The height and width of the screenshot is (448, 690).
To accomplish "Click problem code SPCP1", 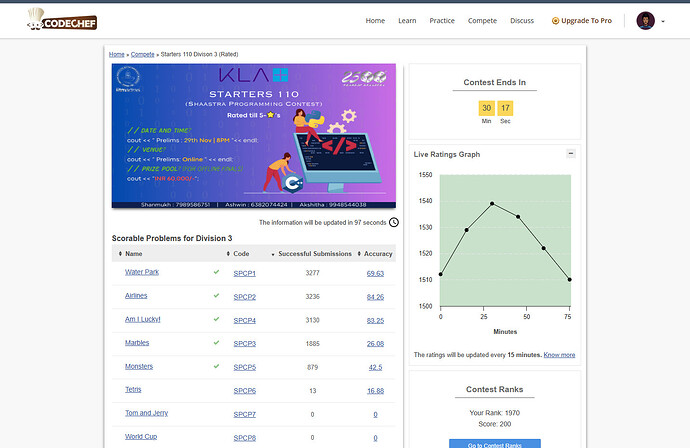I will point(245,273).
